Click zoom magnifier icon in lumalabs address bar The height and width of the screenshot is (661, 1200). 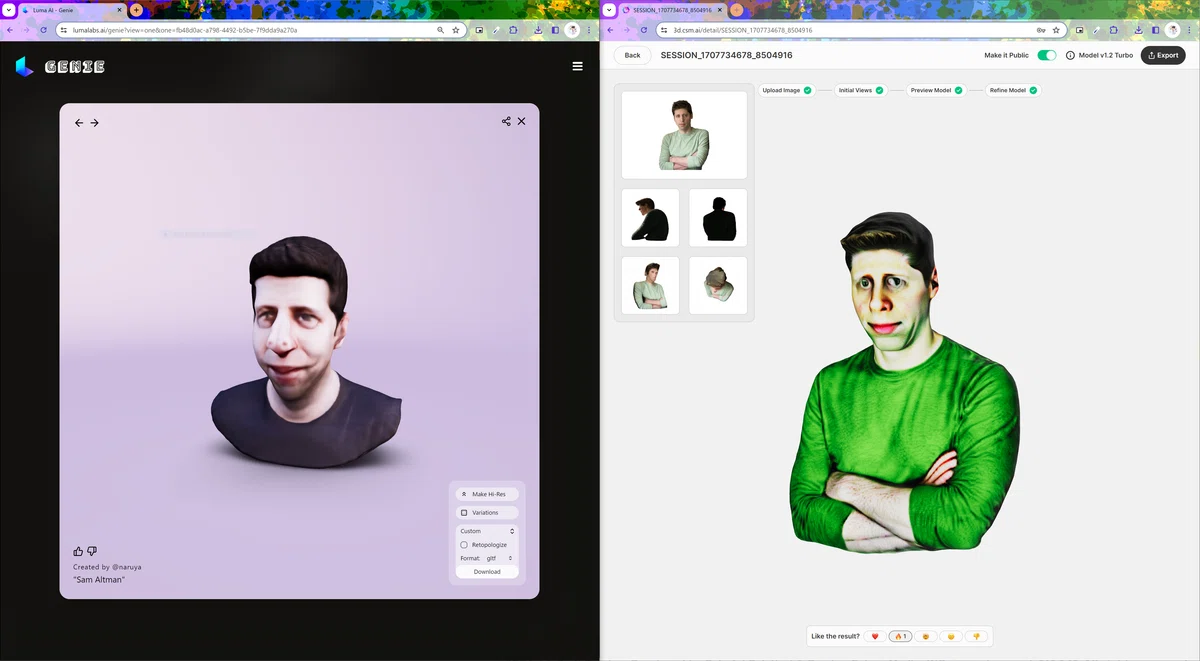pos(440,30)
